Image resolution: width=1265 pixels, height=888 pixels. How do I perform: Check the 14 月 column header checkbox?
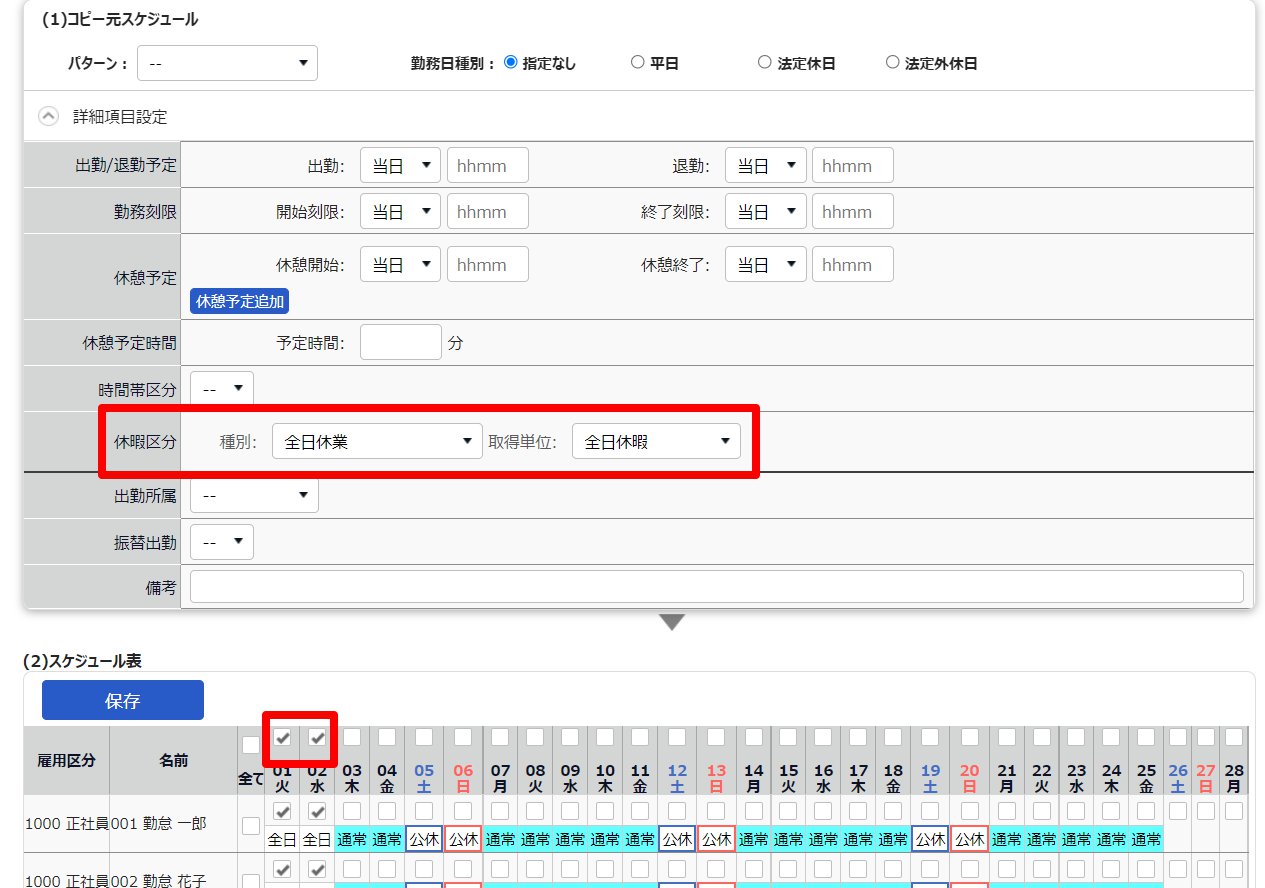click(x=754, y=737)
